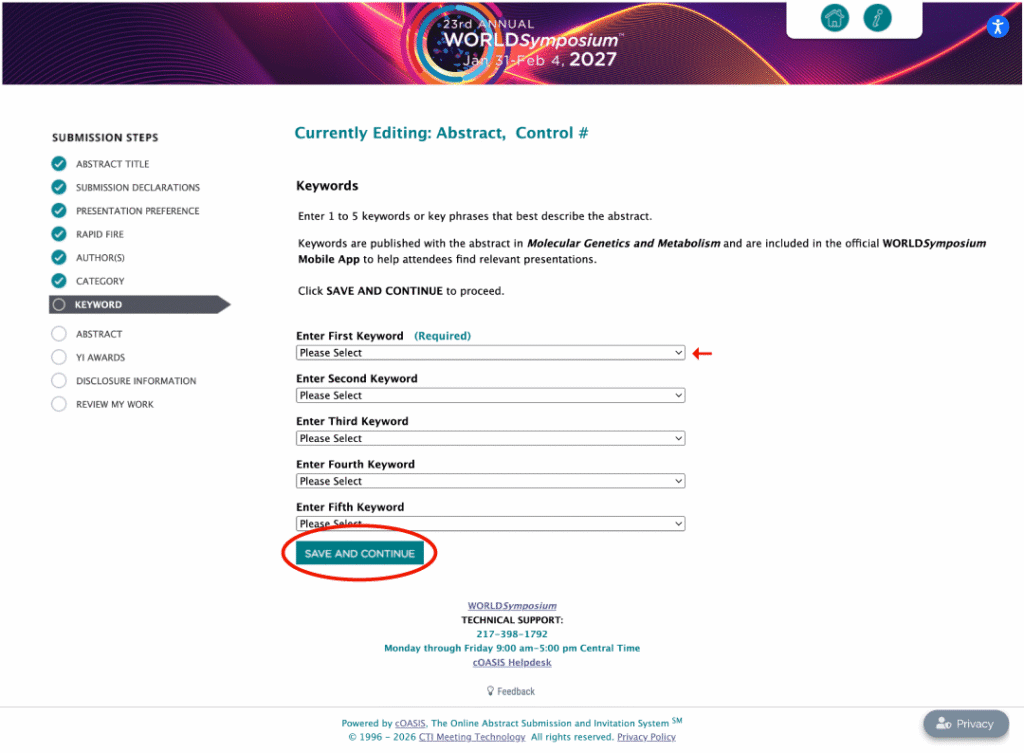Viewport: 1024px width, 753px height.
Task: Select the Review My Work step circle
Action: click(59, 404)
